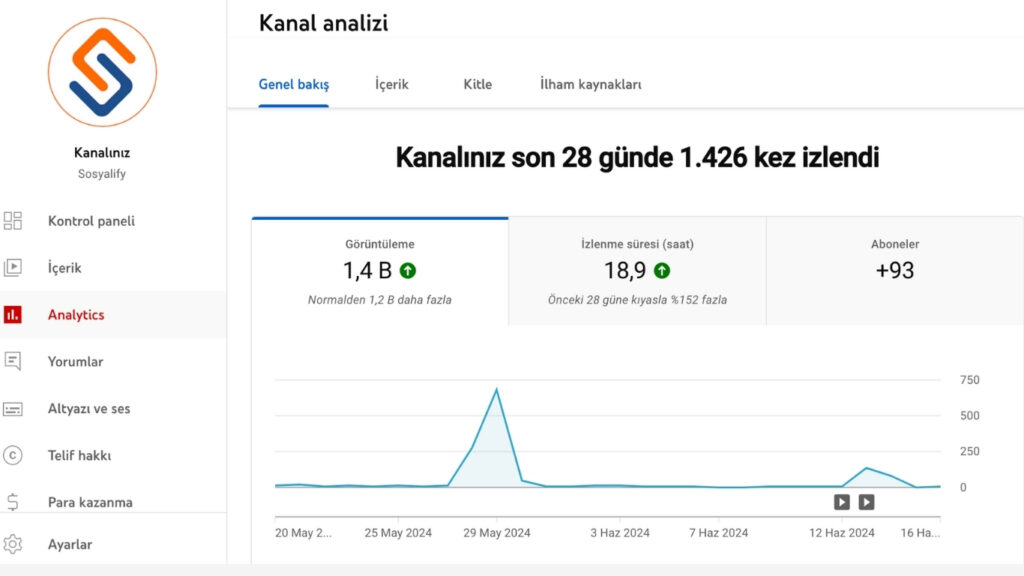Click the +93 subscribers value
This screenshot has height=576, width=1024.
pos(895,270)
